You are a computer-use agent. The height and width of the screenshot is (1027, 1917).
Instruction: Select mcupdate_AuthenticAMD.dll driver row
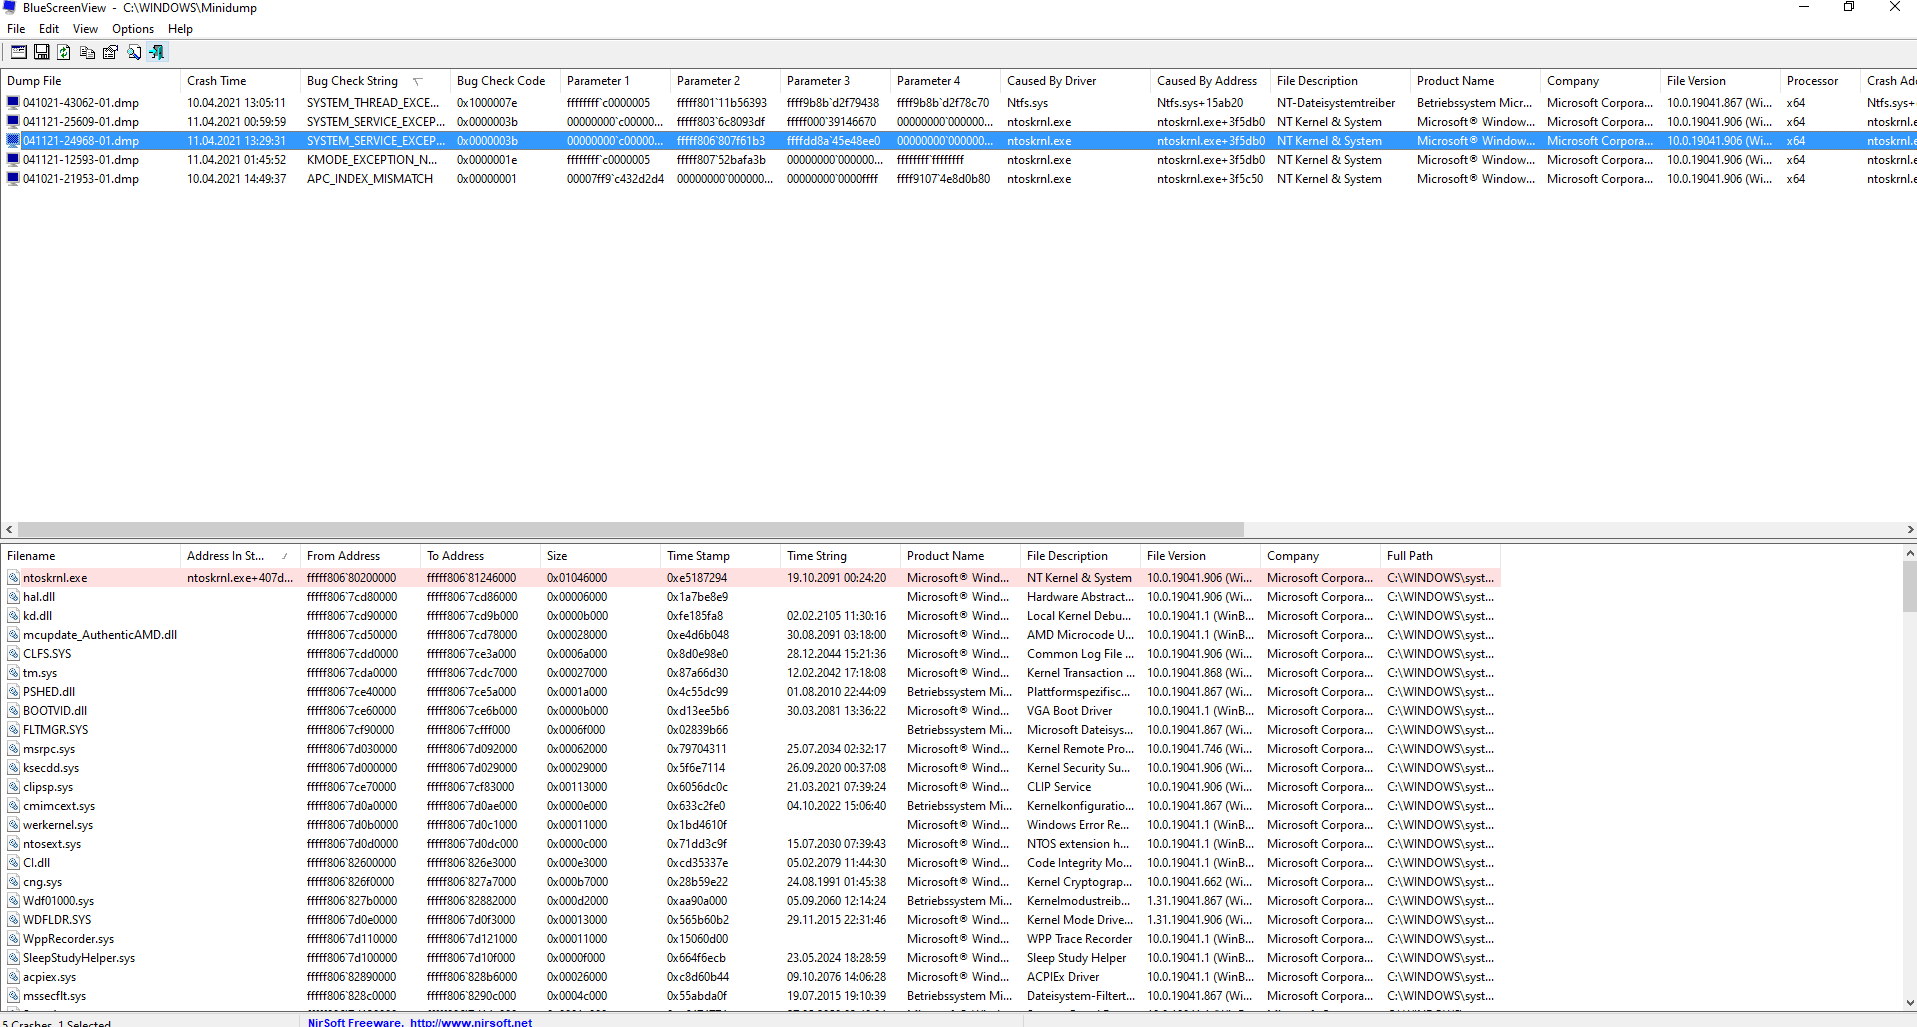pos(750,635)
